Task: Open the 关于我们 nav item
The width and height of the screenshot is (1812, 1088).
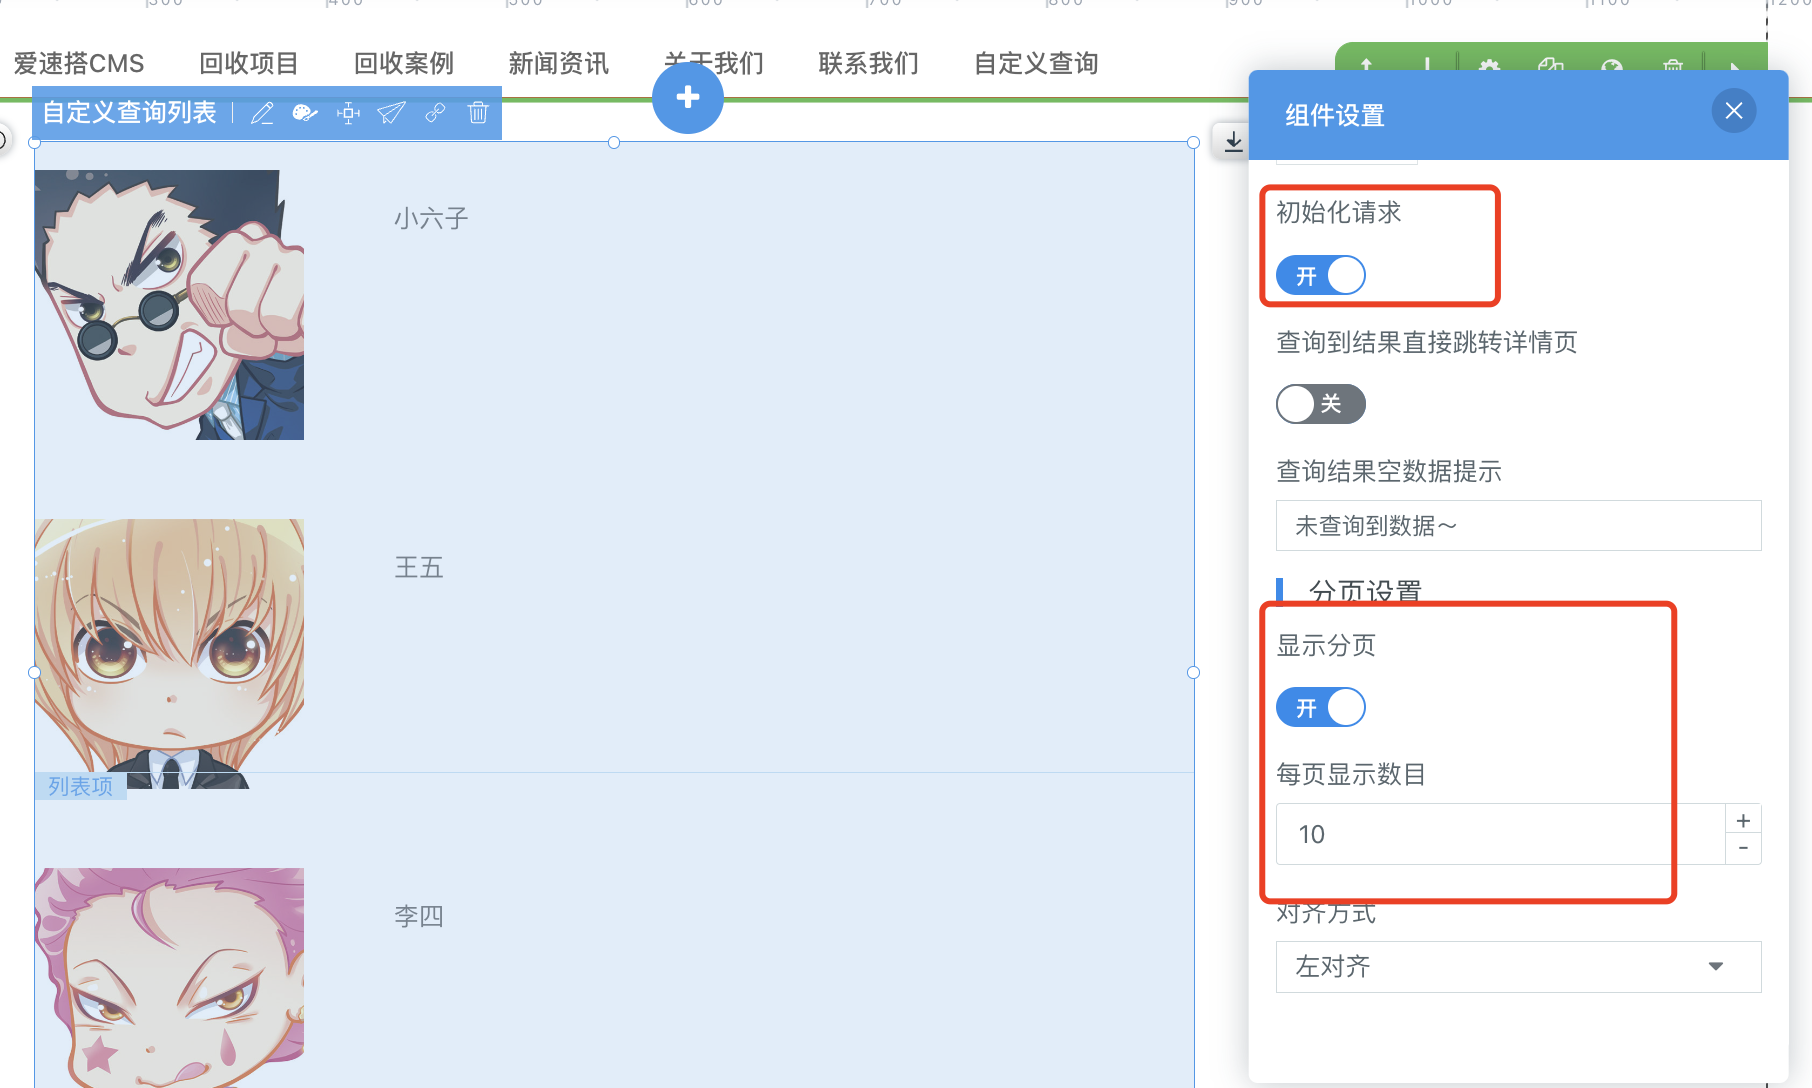Action: click(x=714, y=64)
